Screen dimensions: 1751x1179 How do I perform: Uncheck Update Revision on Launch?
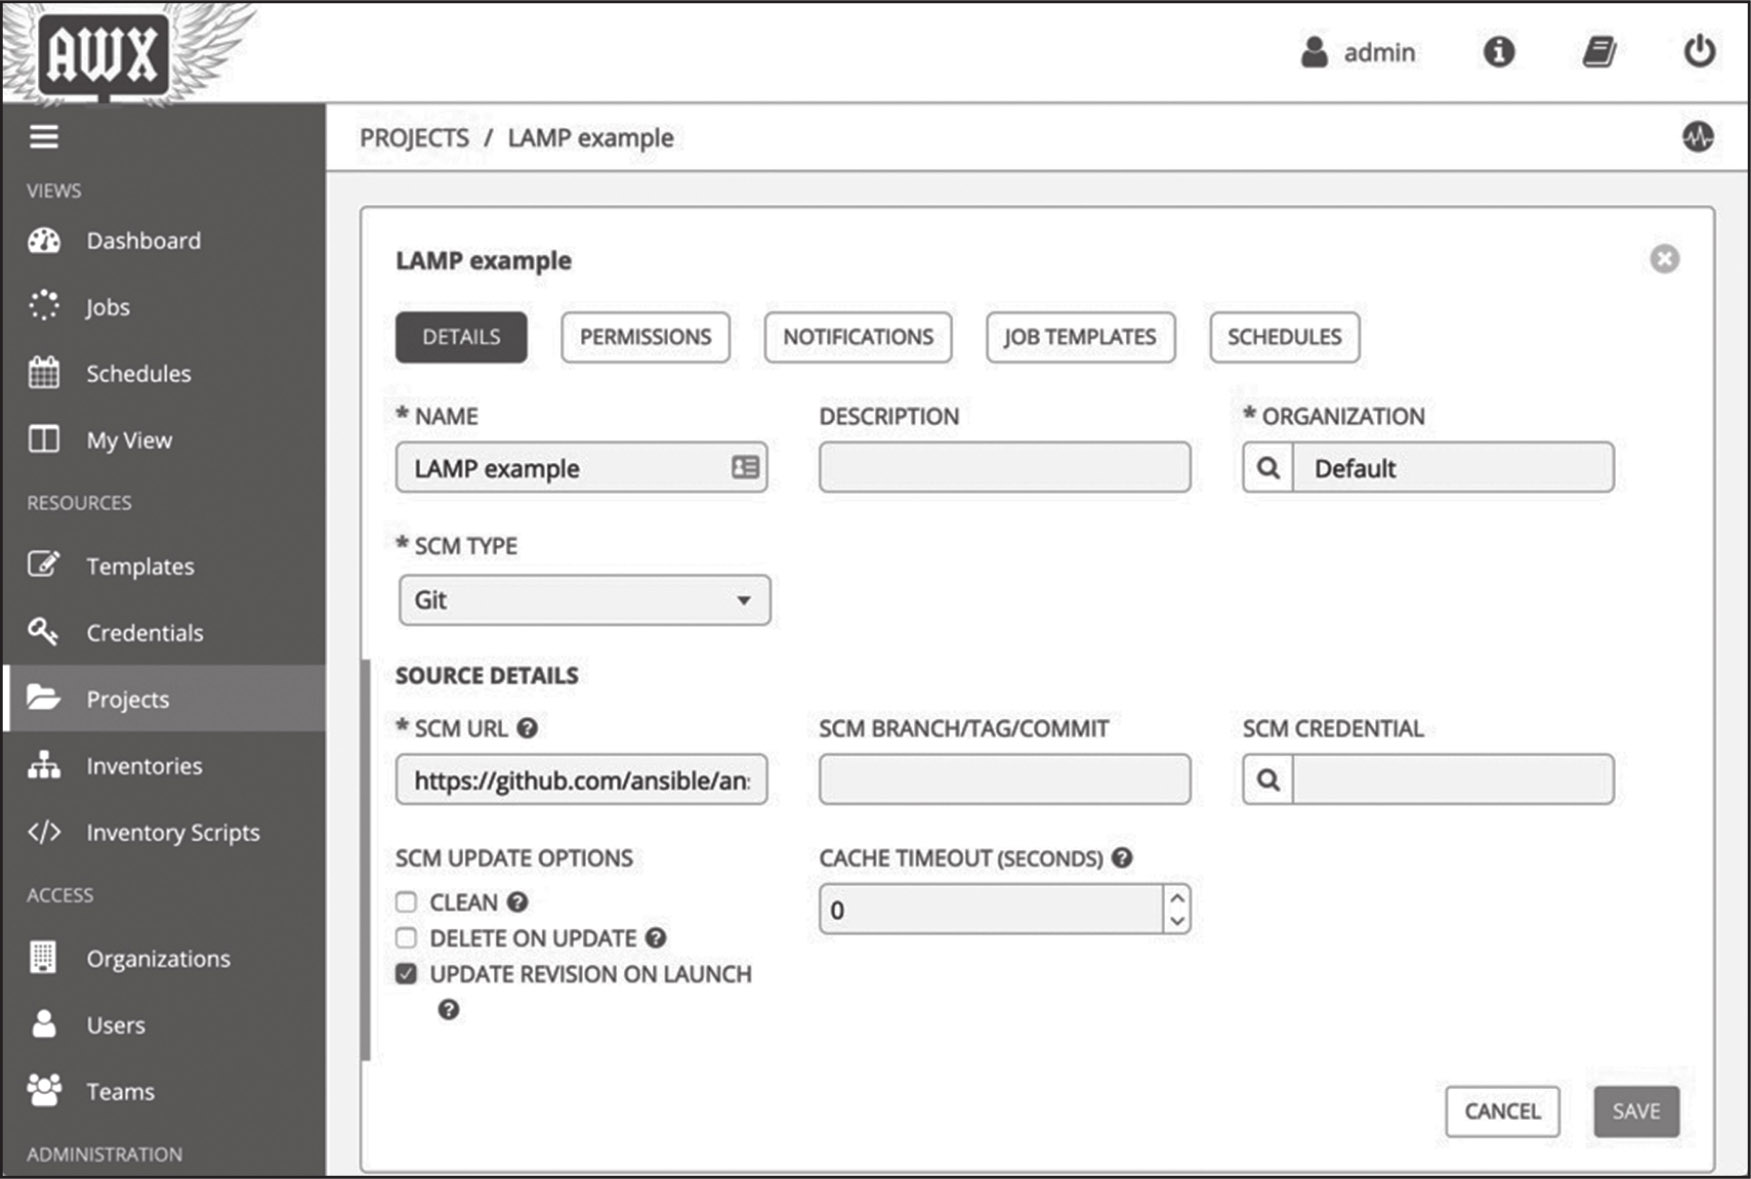pyautogui.click(x=406, y=974)
